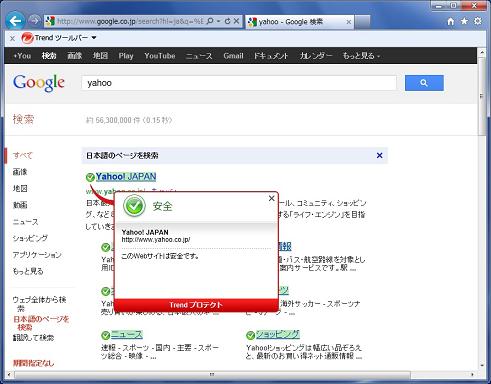
Task: Choose ウェブ全体から検索 option
Action: click(39, 303)
